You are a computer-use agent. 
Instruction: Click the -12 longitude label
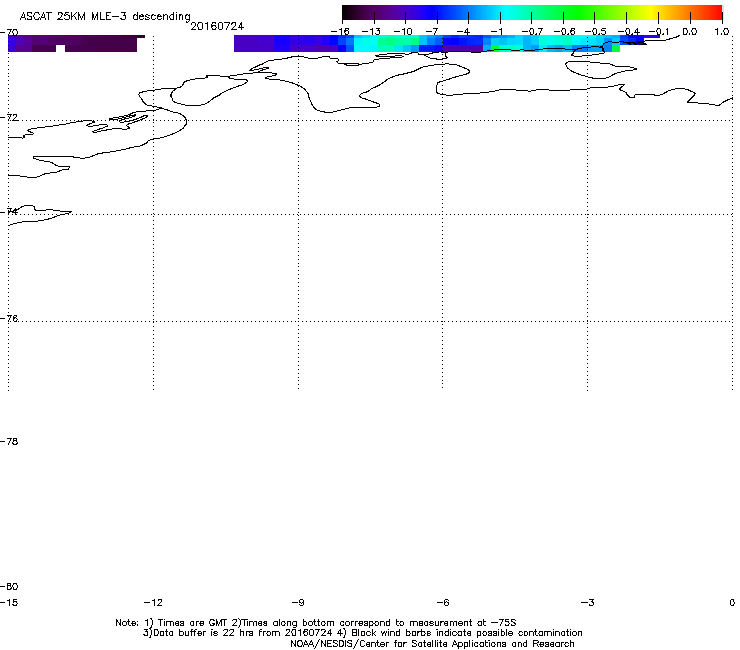coord(153,603)
